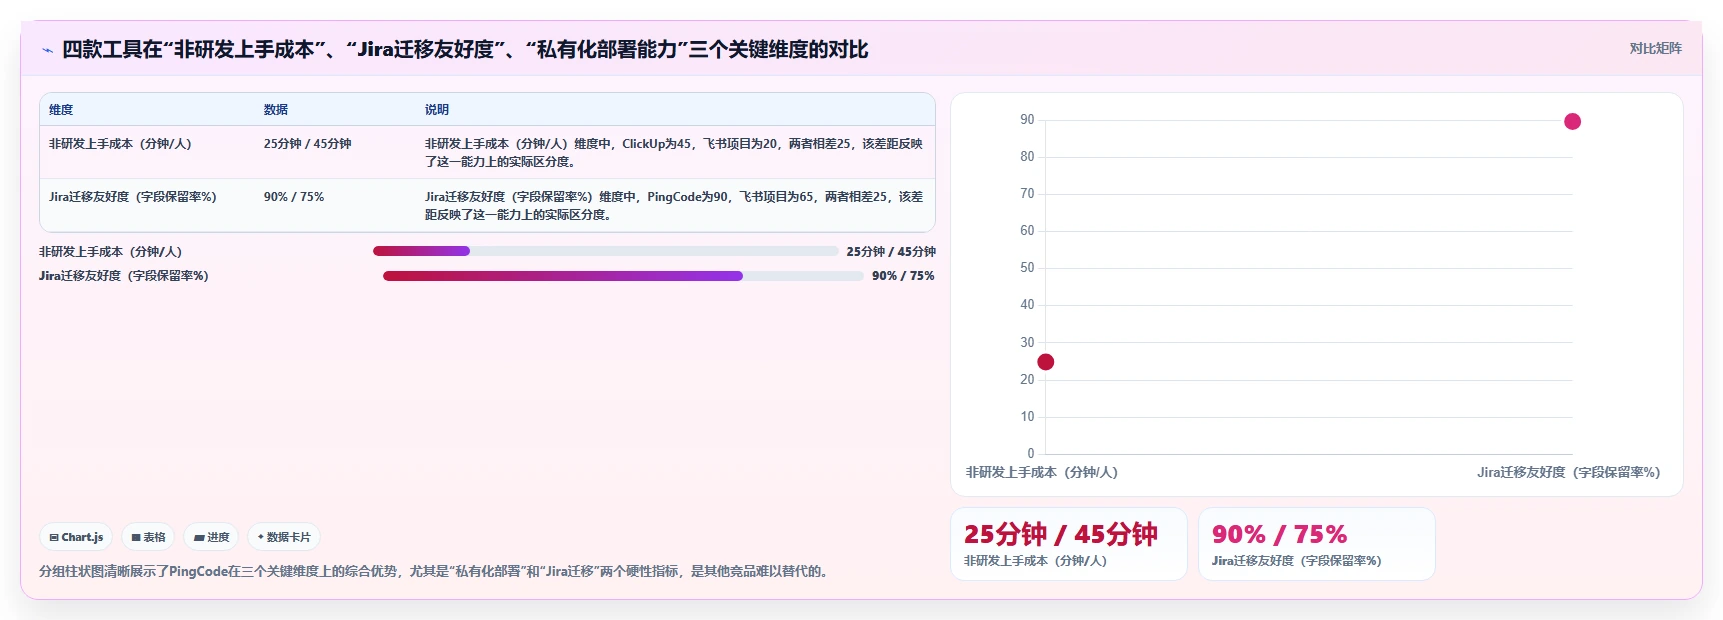Click the footer summary about PingCode
The image size is (1723, 620).
point(435,571)
